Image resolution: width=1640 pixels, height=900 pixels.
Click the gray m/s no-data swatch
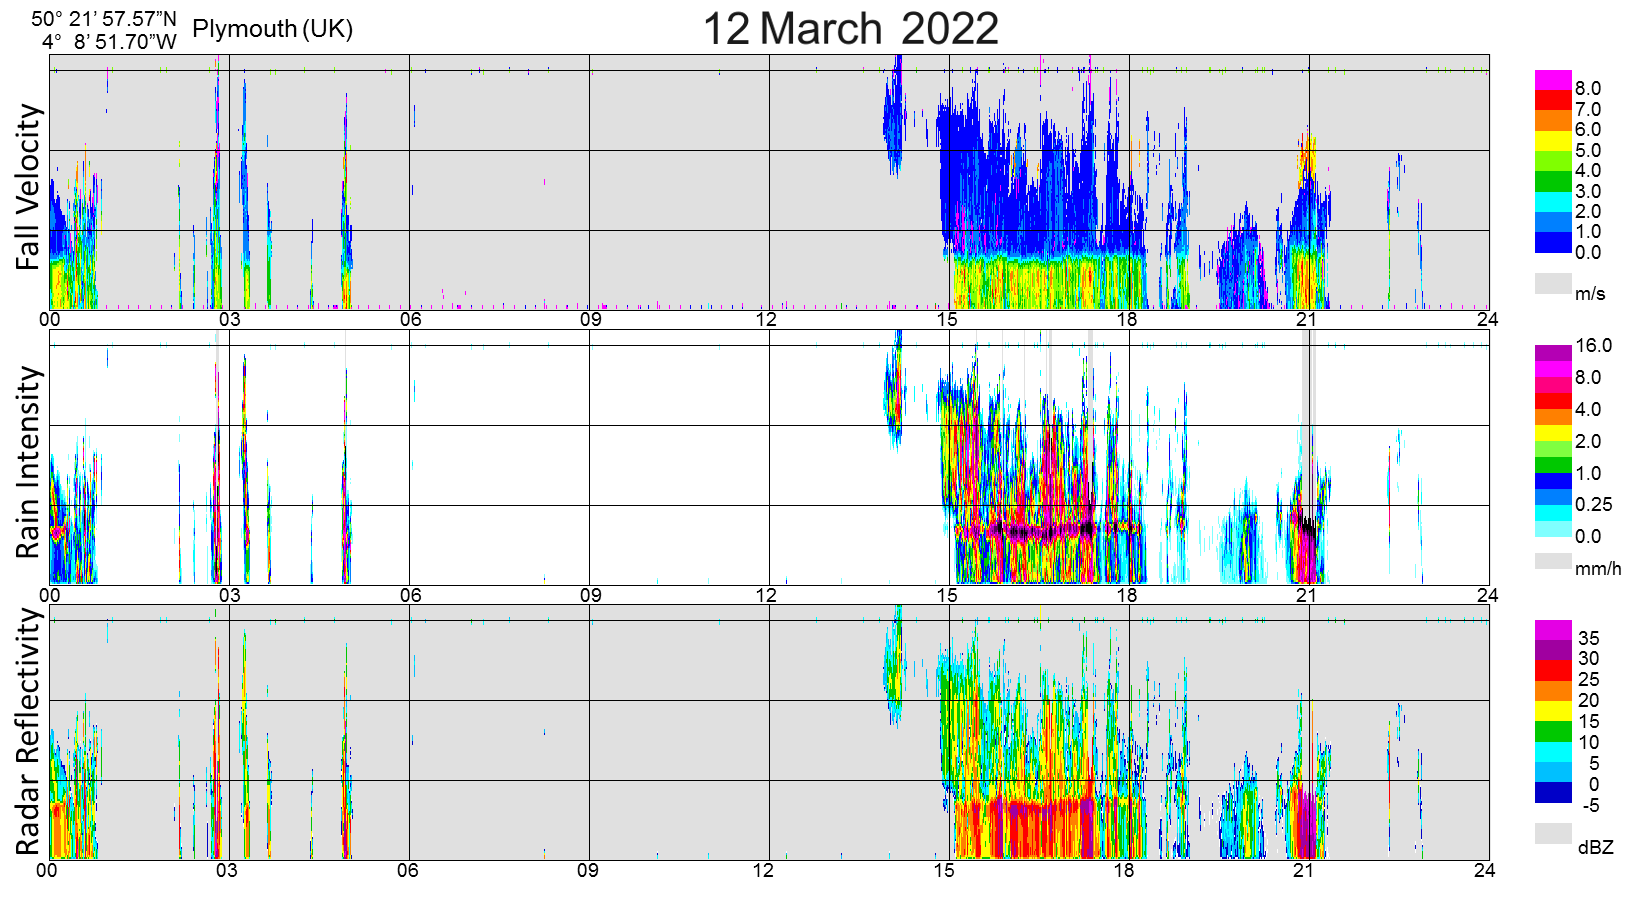pos(1553,284)
